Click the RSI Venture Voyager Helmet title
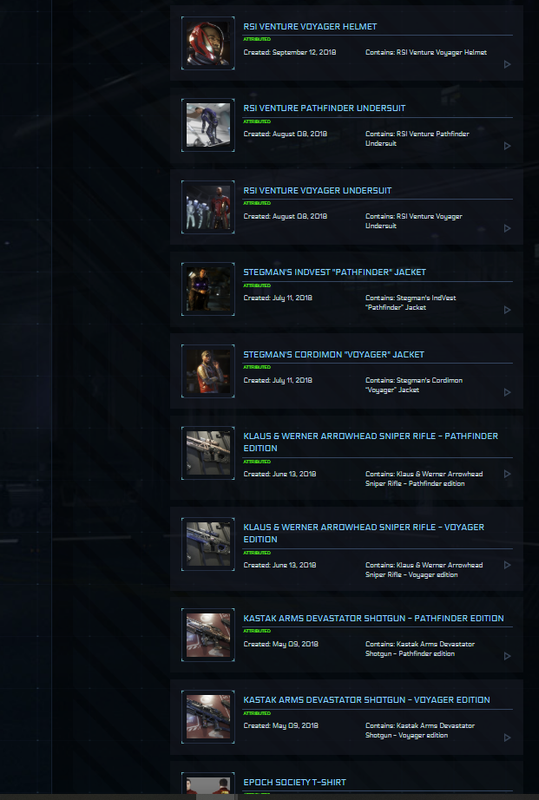 click(x=310, y=27)
